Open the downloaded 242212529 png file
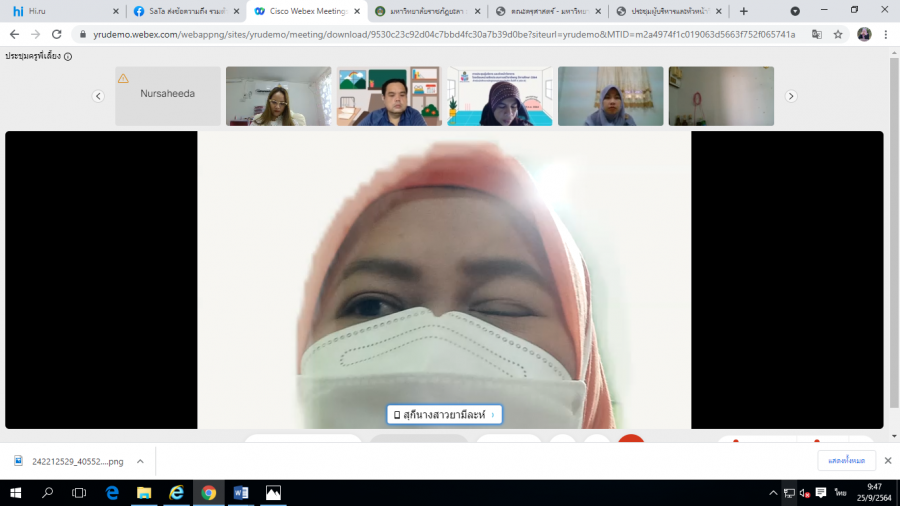Viewport: 900px width, 506px height. [x=70, y=461]
